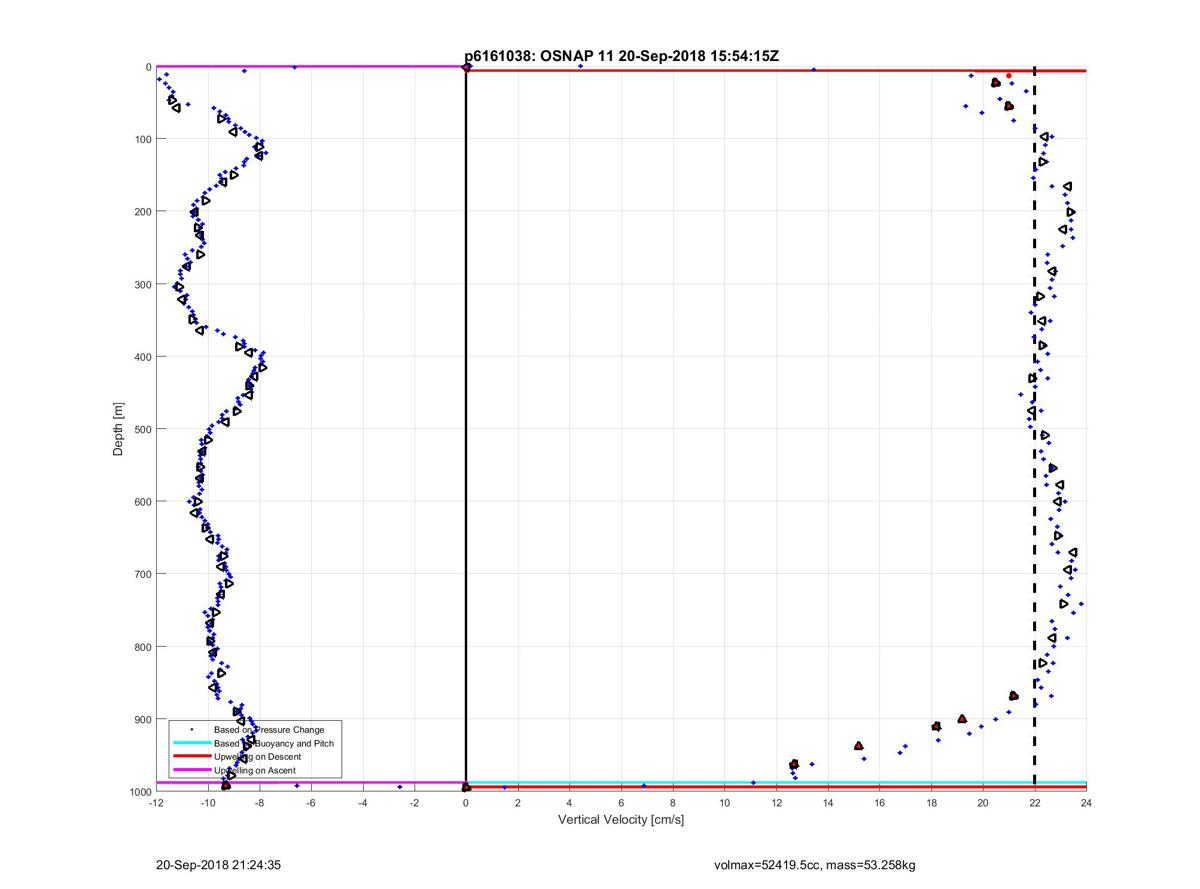
Task: Click the solid black vertical line at zero velocity
Action: tap(466, 430)
